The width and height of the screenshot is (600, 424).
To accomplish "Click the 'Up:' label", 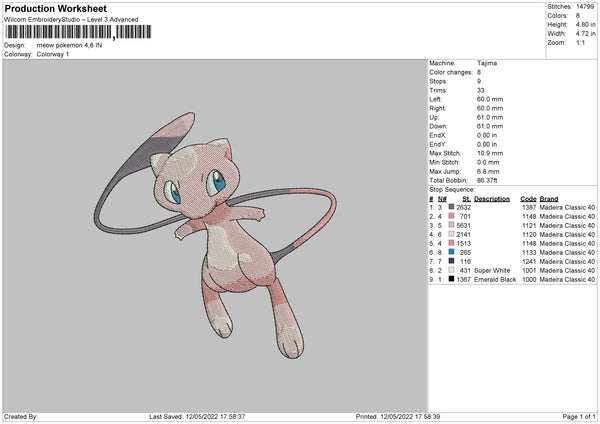I will click(434, 117).
